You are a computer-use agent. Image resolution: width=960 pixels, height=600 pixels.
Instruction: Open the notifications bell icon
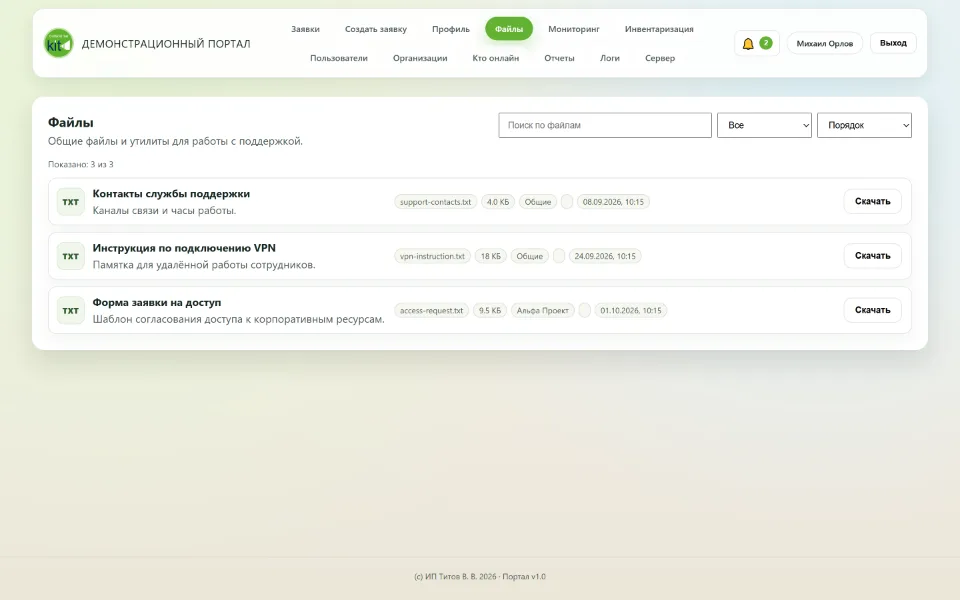pos(748,43)
